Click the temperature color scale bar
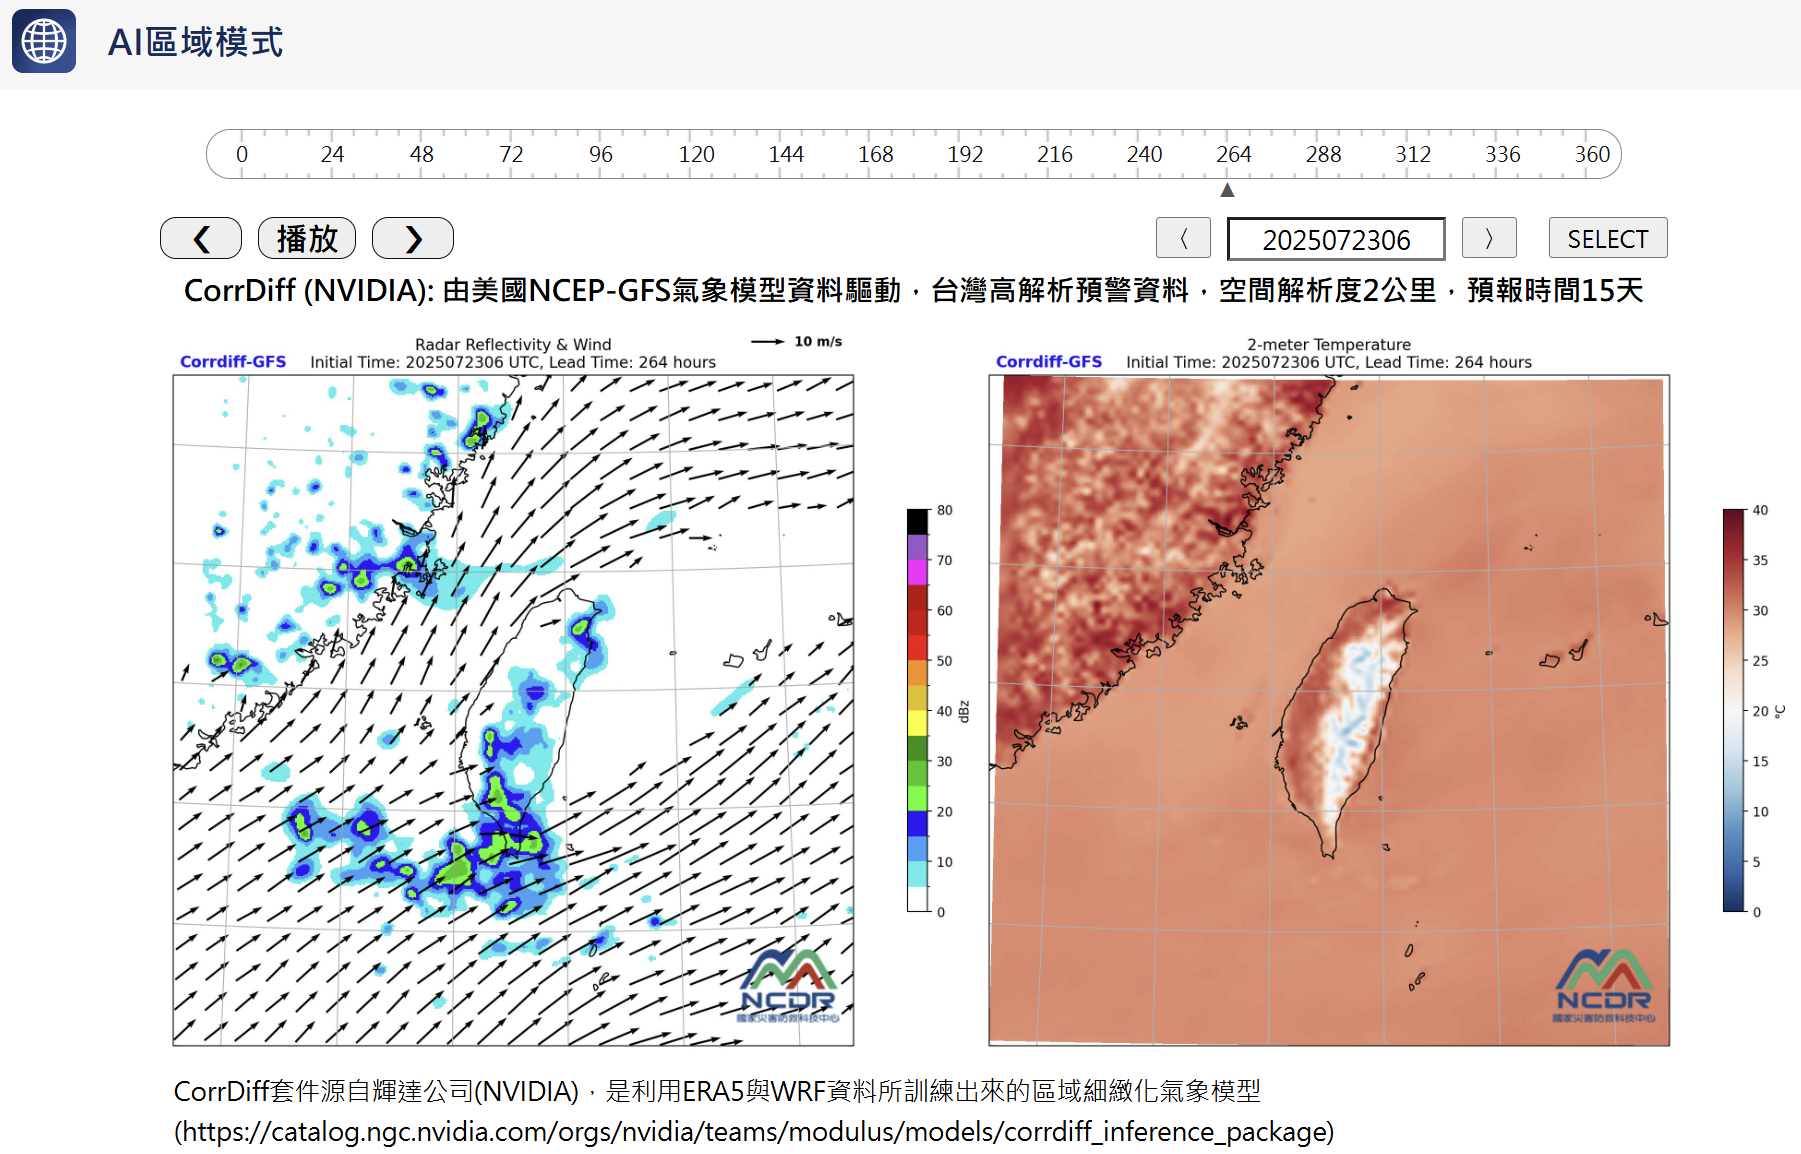 pyautogui.click(x=1733, y=710)
